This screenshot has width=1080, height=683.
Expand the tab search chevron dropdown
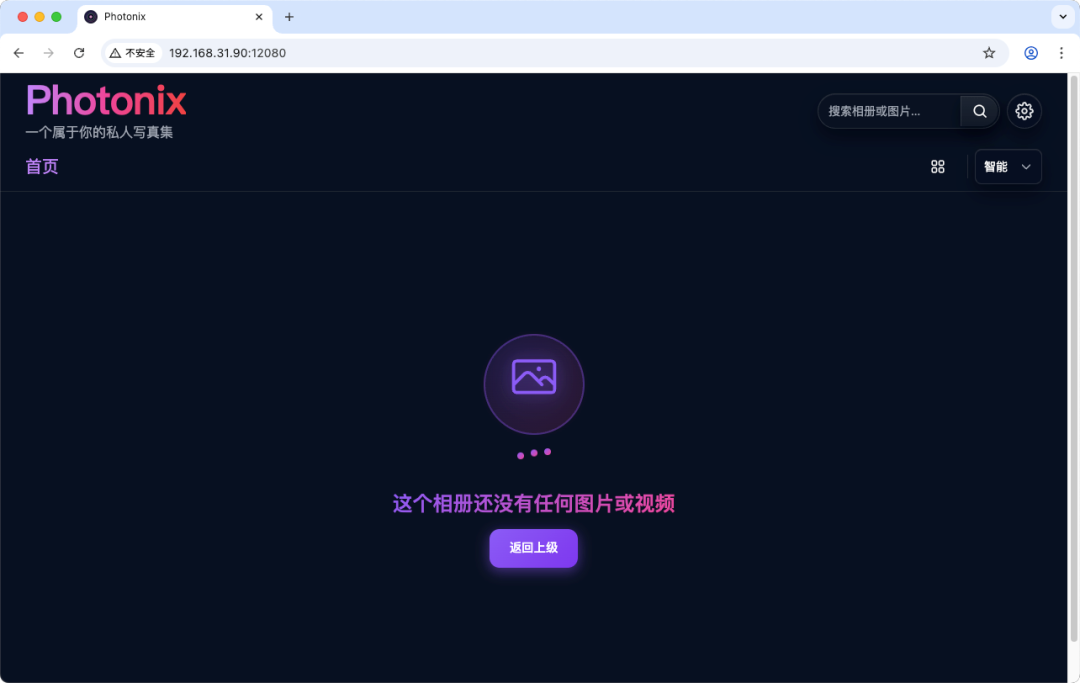(x=1060, y=17)
